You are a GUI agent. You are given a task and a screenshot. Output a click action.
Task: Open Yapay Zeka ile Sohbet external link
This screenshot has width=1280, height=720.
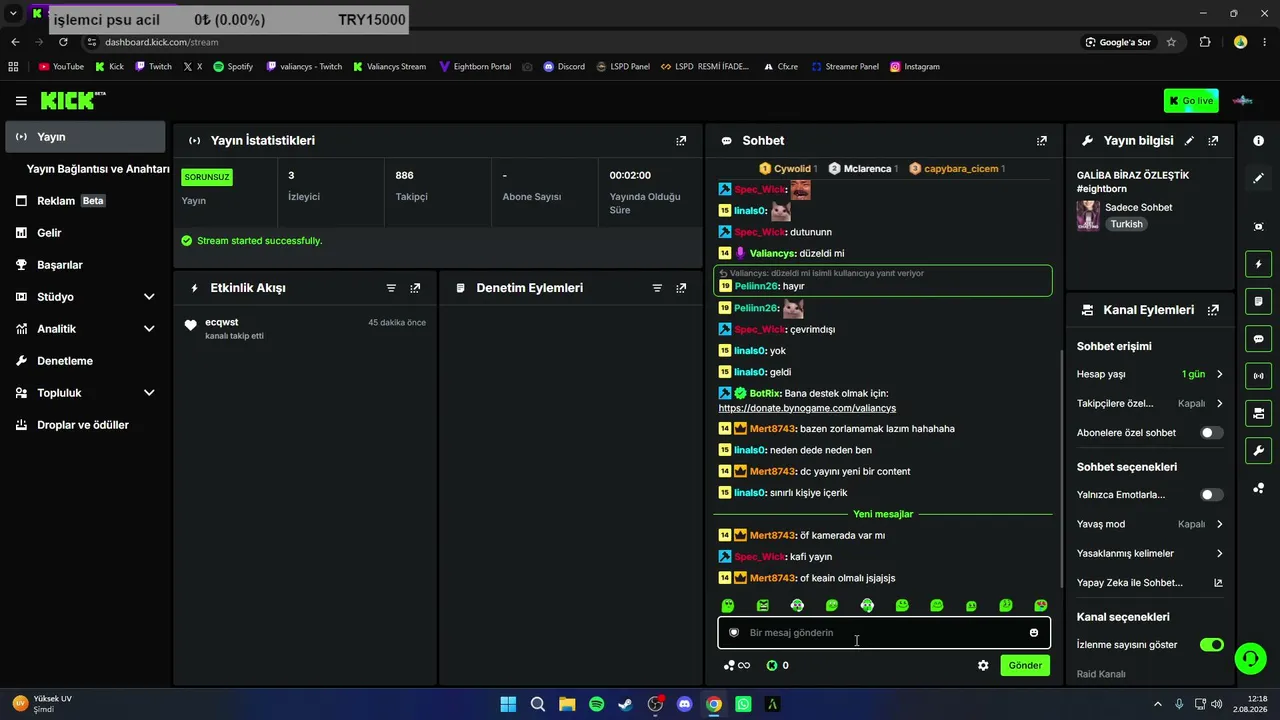point(1218,583)
